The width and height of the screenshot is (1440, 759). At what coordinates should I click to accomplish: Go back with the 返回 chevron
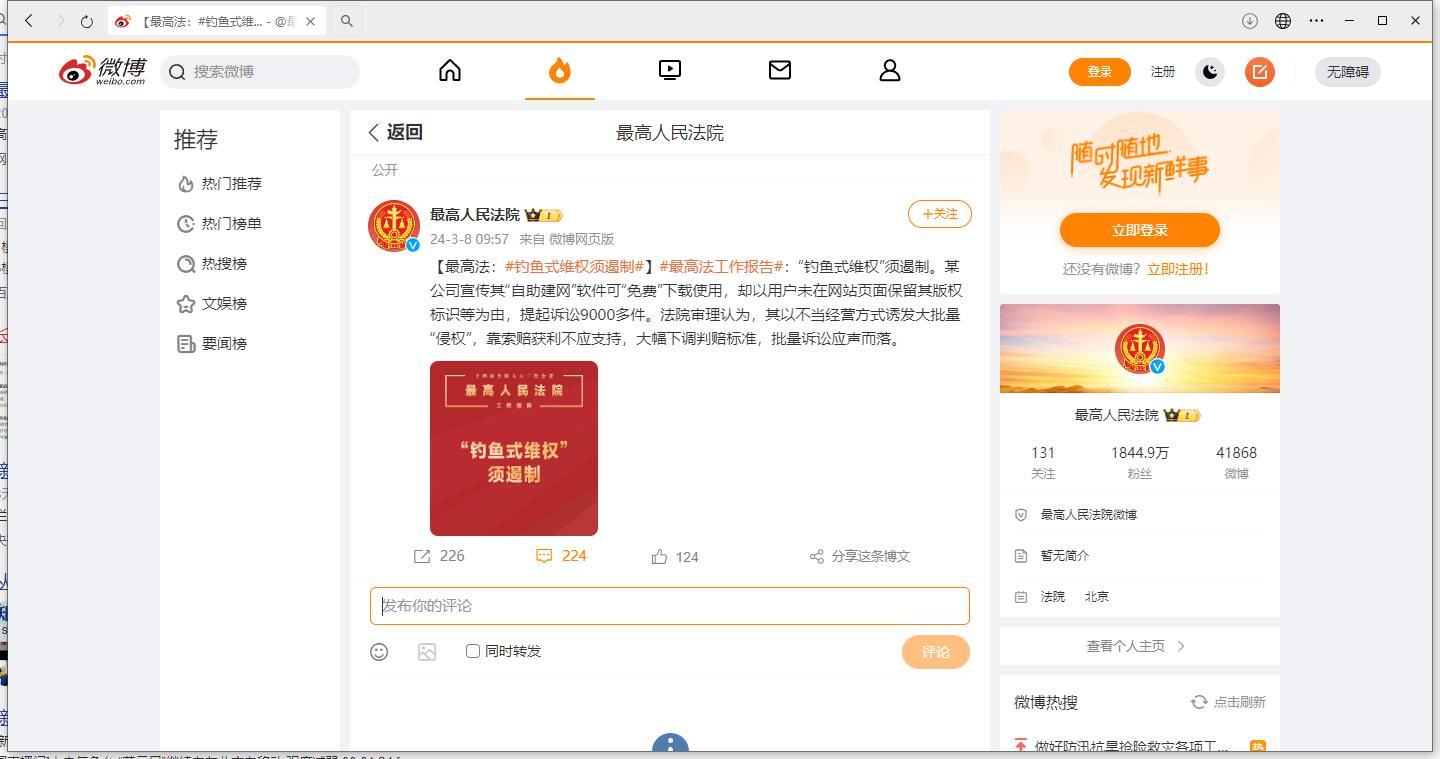[375, 133]
